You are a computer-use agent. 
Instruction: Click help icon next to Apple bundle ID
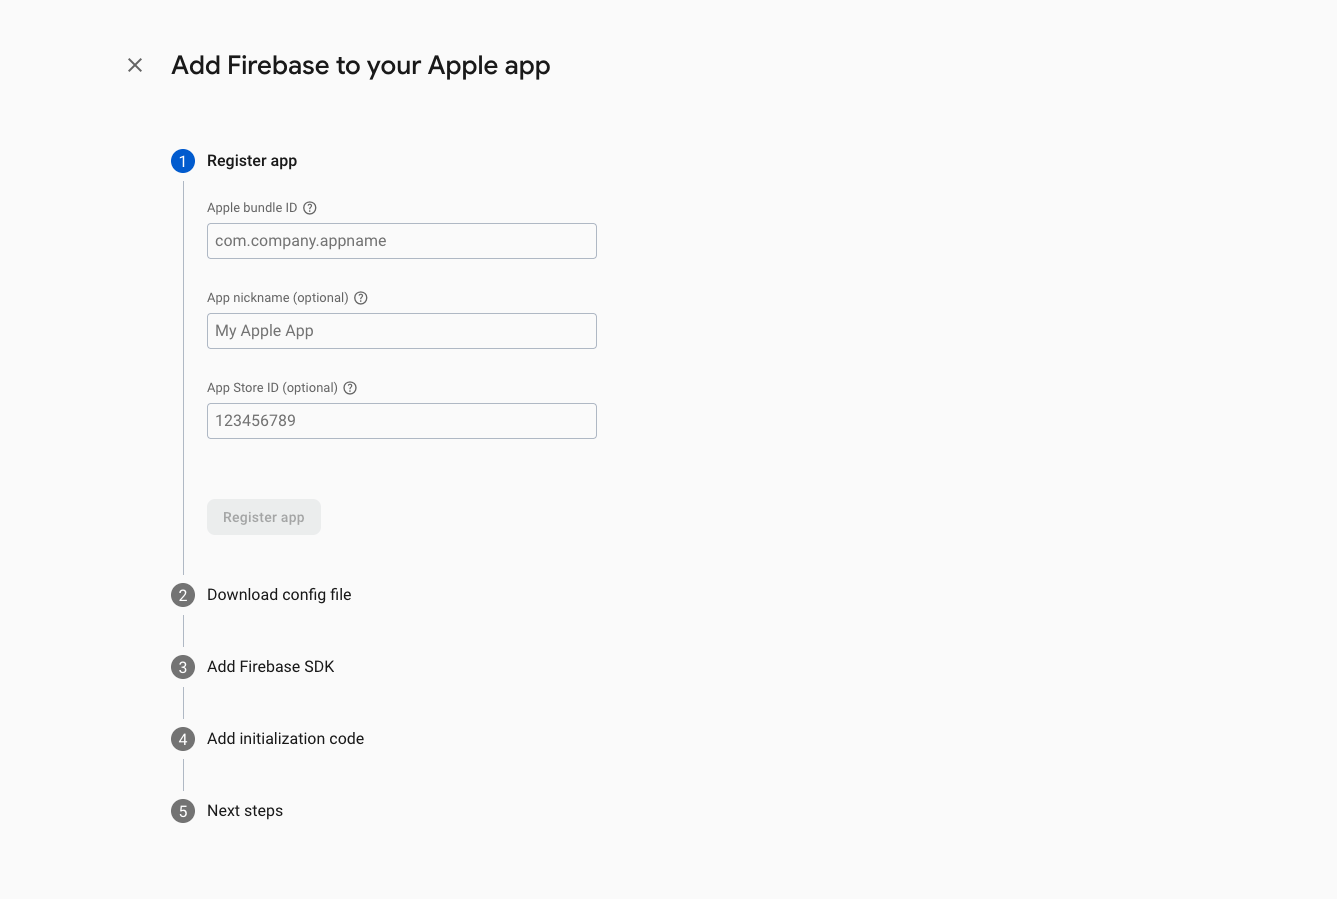(x=310, y=208)
